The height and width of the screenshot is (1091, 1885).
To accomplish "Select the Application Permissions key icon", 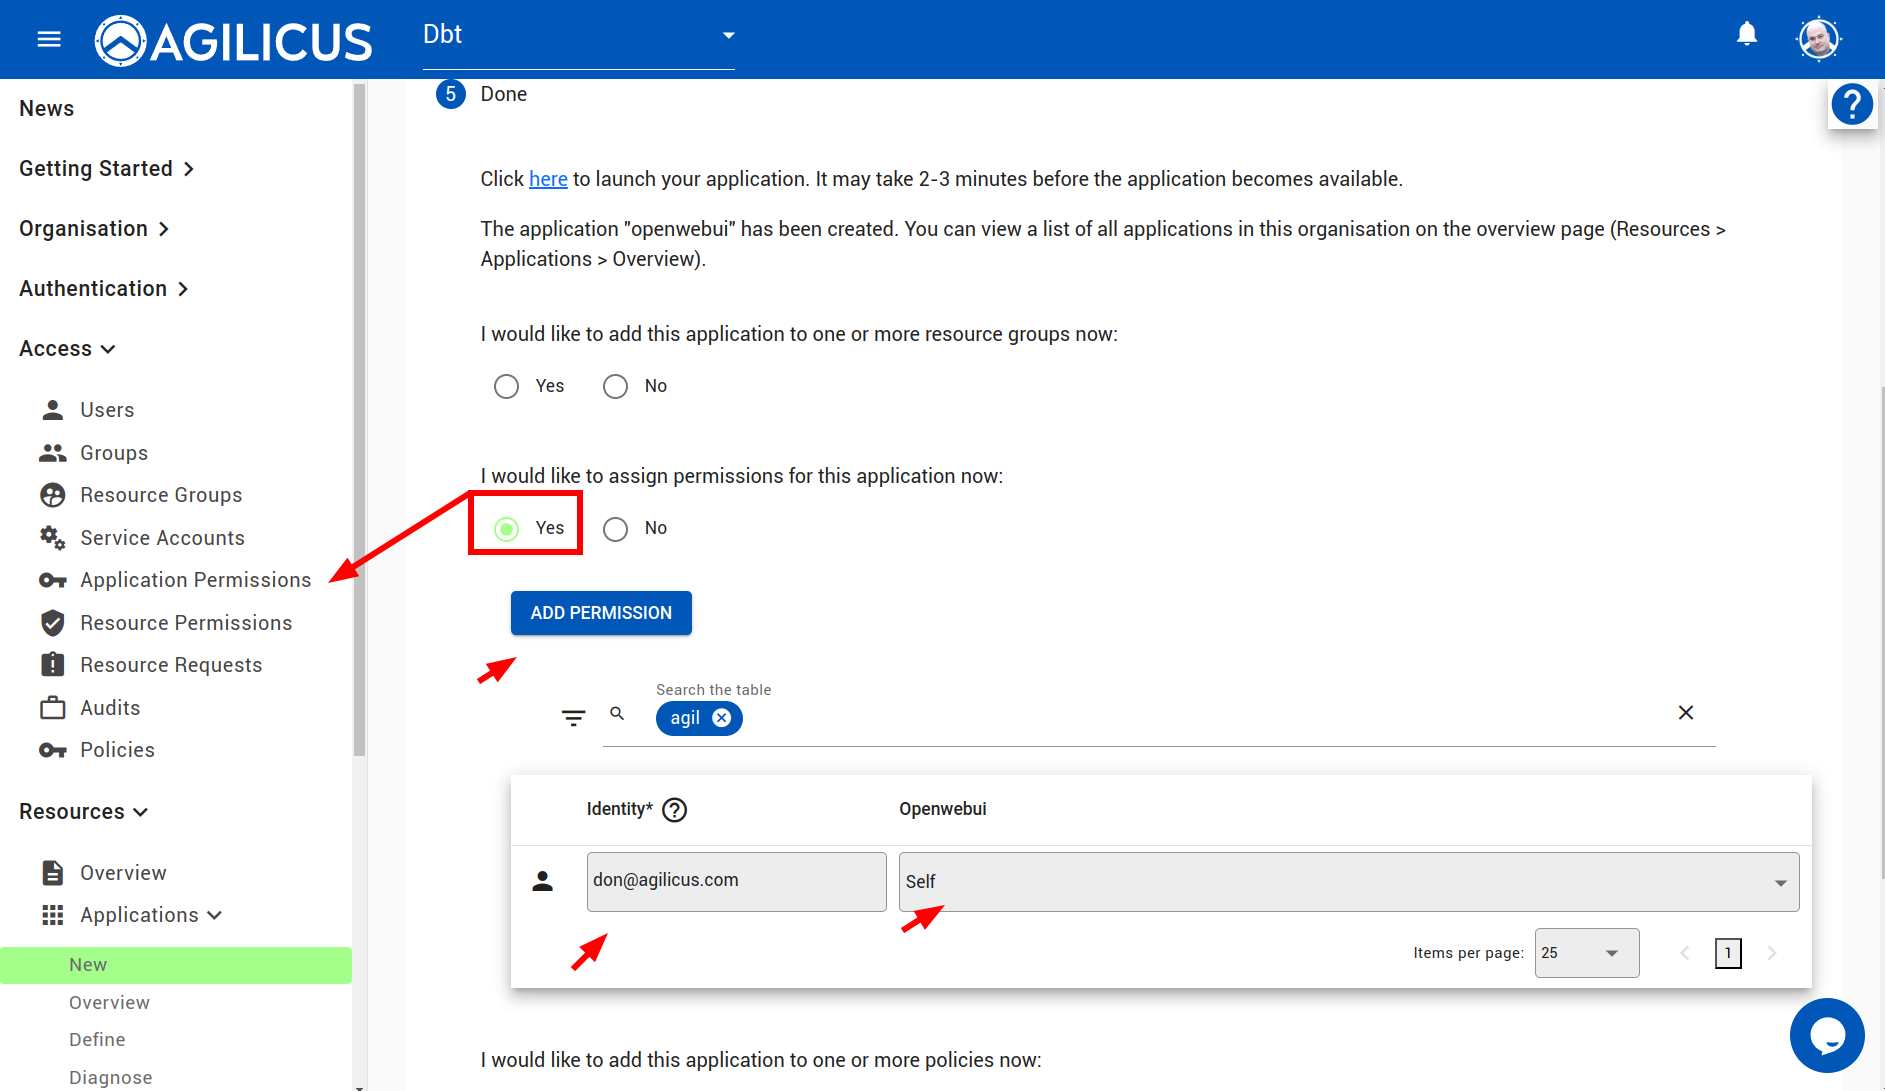I will [52, 580].
